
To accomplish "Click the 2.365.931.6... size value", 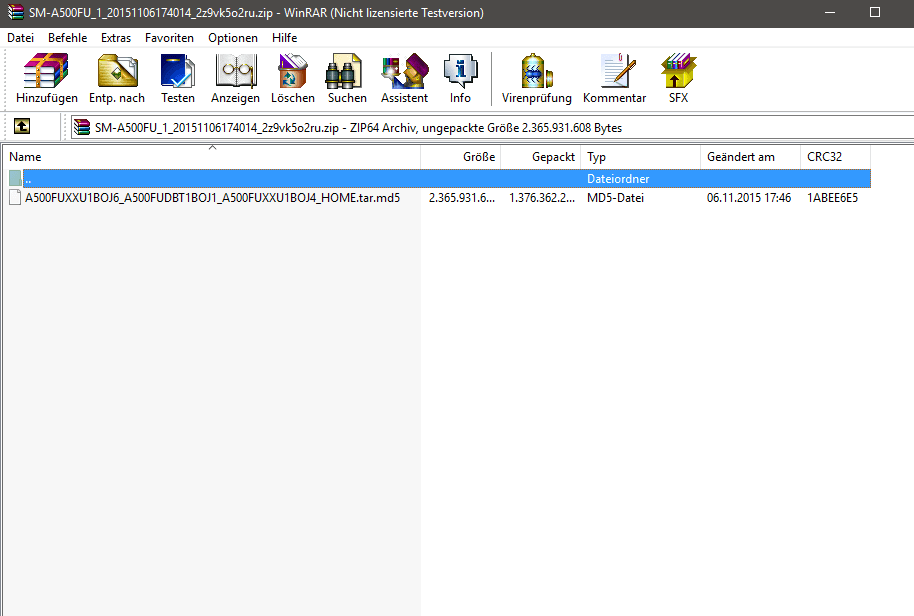I will click(462, 198).
